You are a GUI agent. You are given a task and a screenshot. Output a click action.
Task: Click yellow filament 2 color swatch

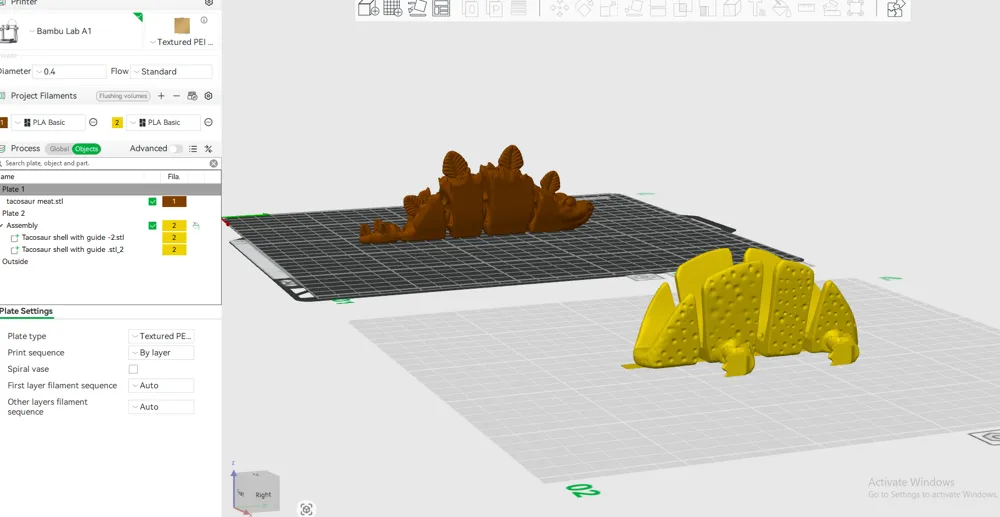tap(117, 122)
